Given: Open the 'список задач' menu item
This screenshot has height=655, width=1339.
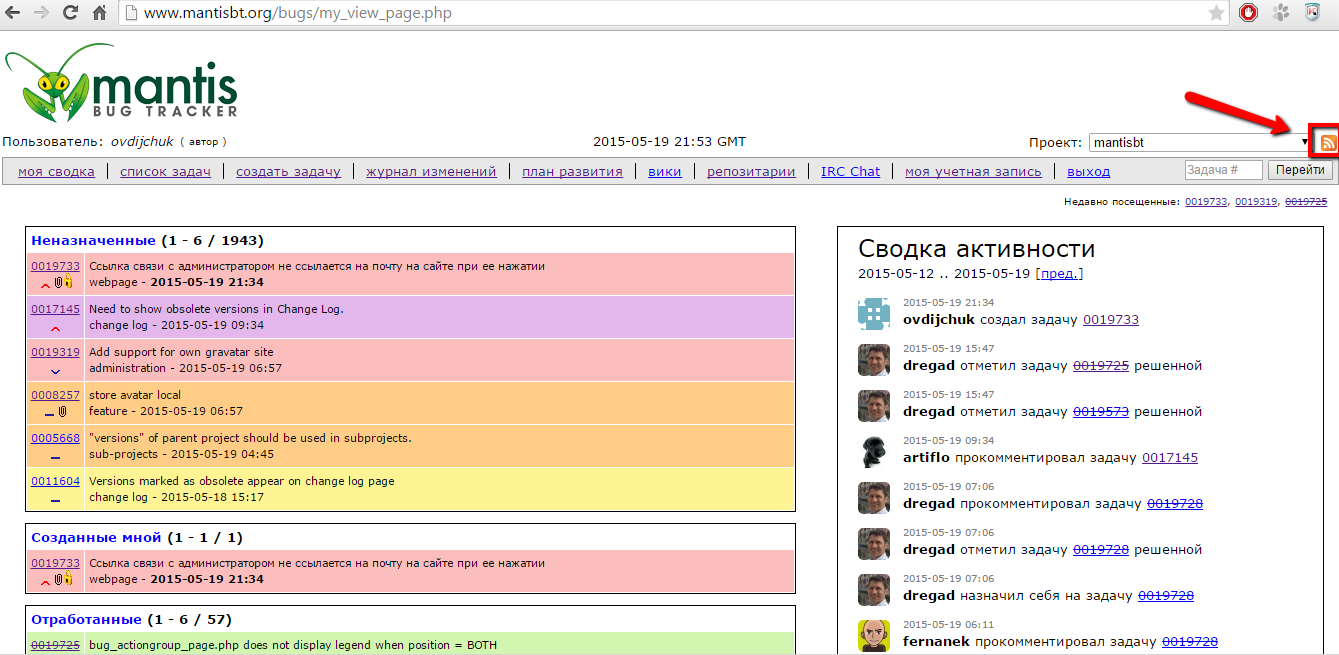Looking at the screenshot, I should pyautogui.click(x=165, y=171).
